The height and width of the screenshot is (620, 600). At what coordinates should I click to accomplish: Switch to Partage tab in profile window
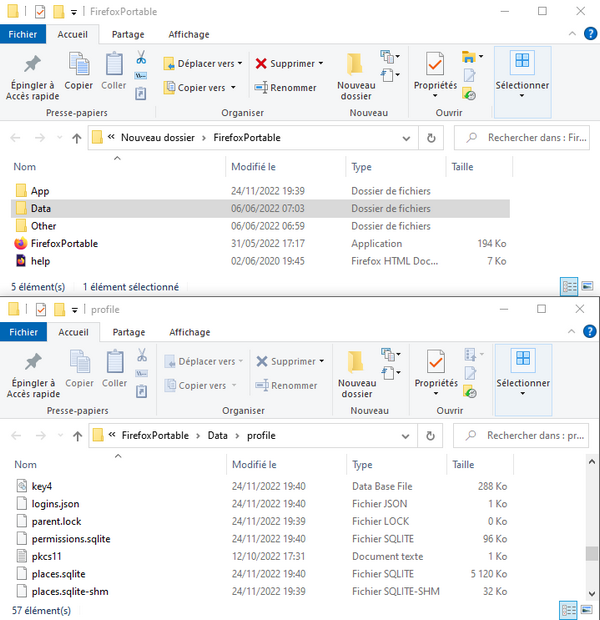[129, 332]
